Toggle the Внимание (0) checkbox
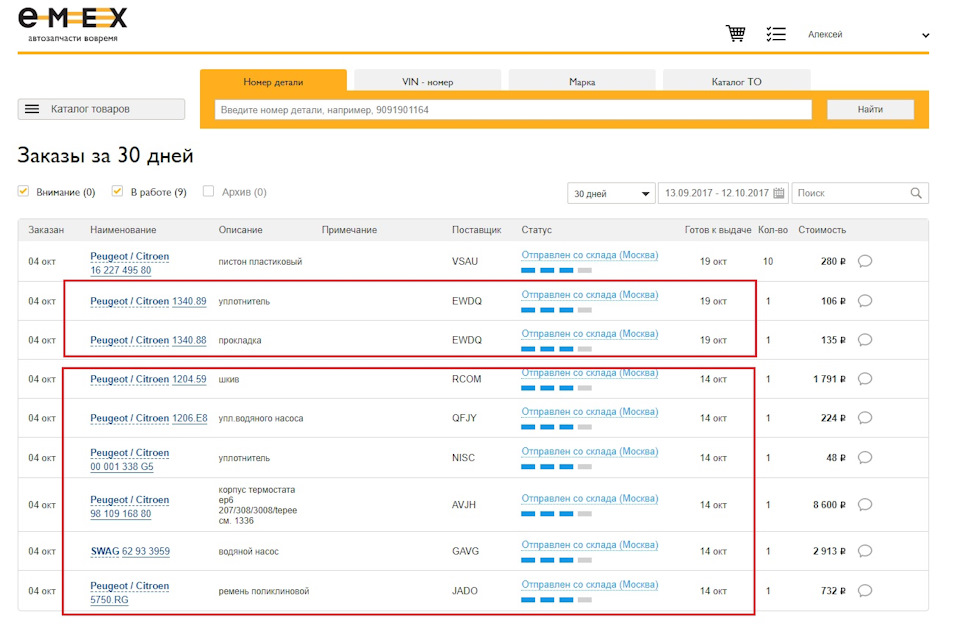This screenshot has height=637, width=960. 24,192
